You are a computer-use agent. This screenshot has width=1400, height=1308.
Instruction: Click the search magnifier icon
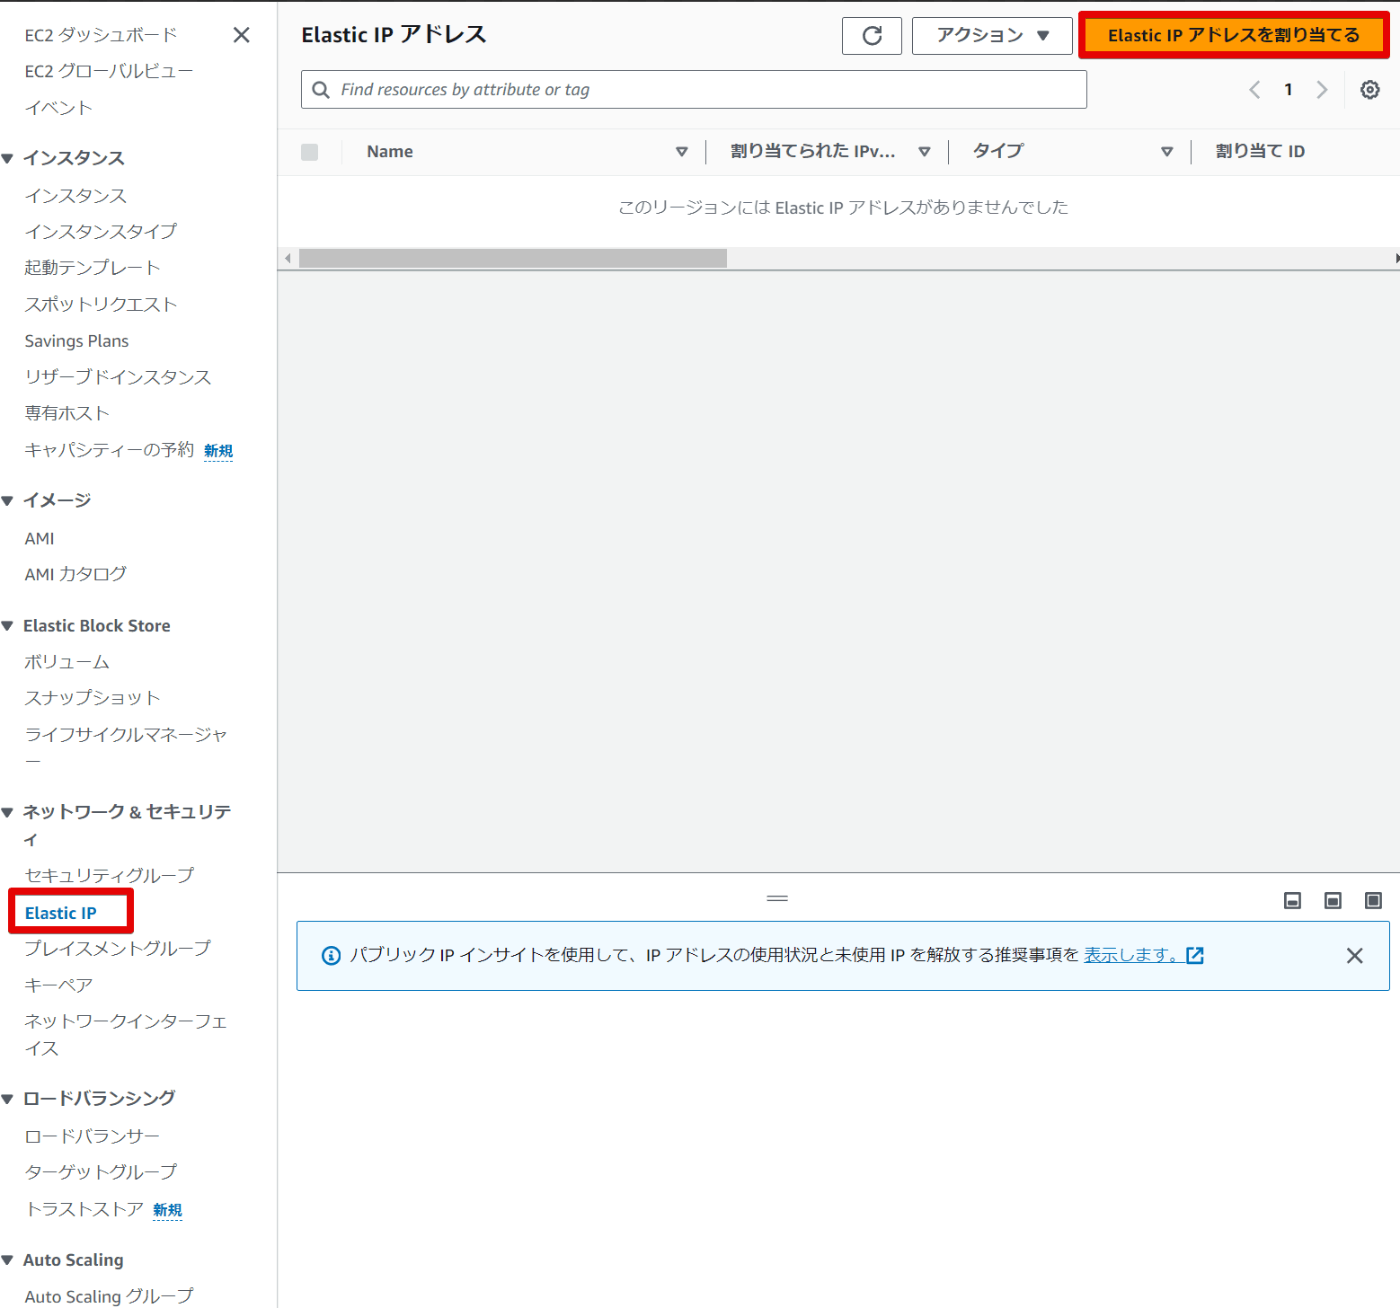321,90
